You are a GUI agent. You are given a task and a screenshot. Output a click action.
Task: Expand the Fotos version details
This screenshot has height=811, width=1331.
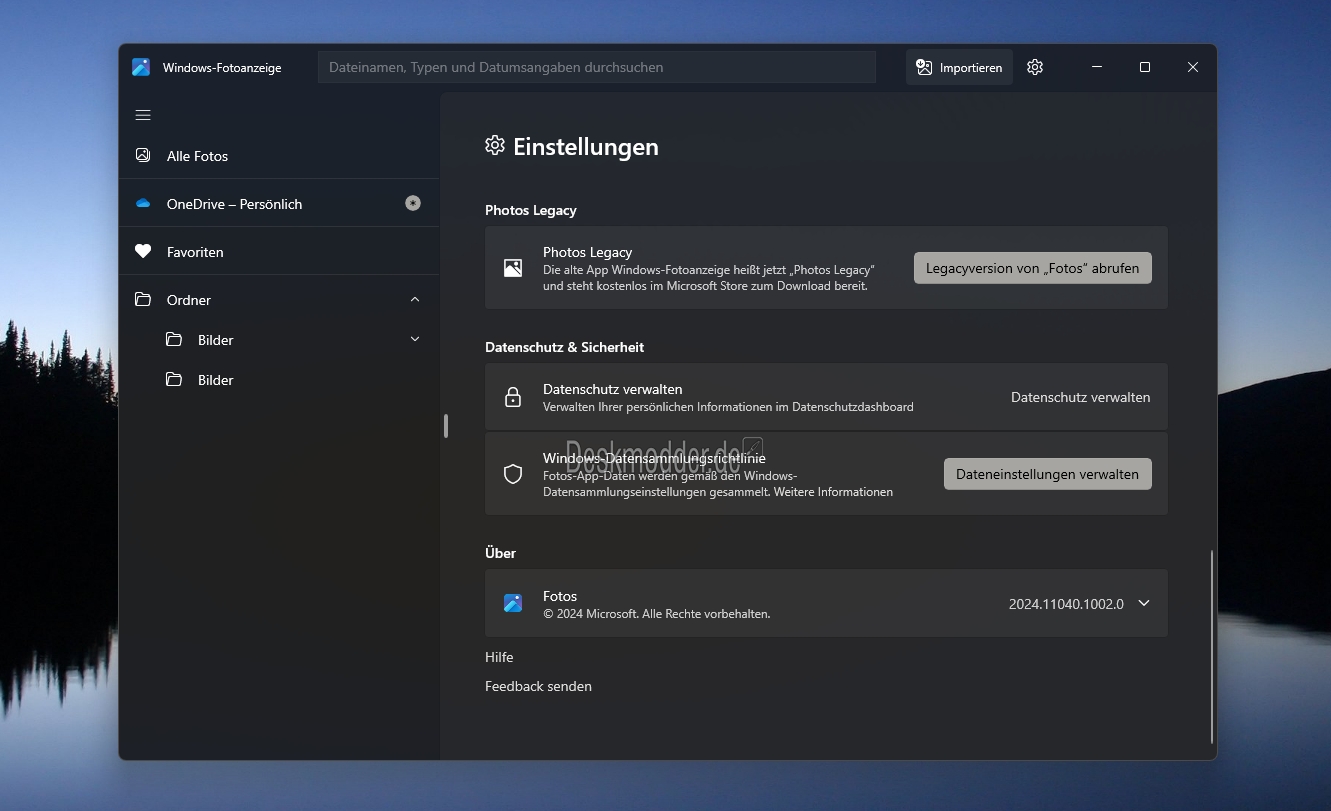1144,603
